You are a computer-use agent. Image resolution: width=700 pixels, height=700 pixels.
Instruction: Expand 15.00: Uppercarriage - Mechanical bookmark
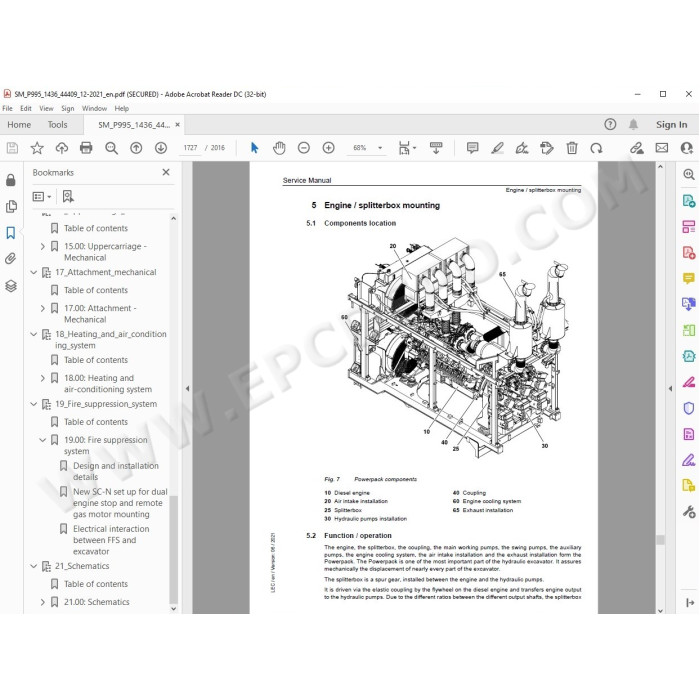pyautogui.click(x=42, y=246)
